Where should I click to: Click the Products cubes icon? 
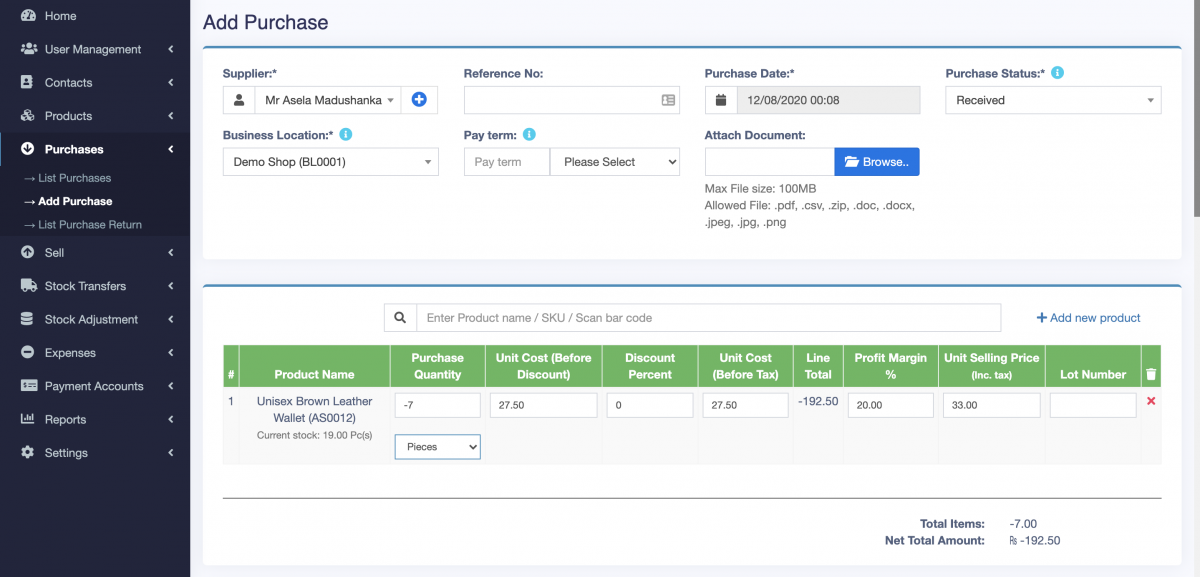[x=27, y=116]
